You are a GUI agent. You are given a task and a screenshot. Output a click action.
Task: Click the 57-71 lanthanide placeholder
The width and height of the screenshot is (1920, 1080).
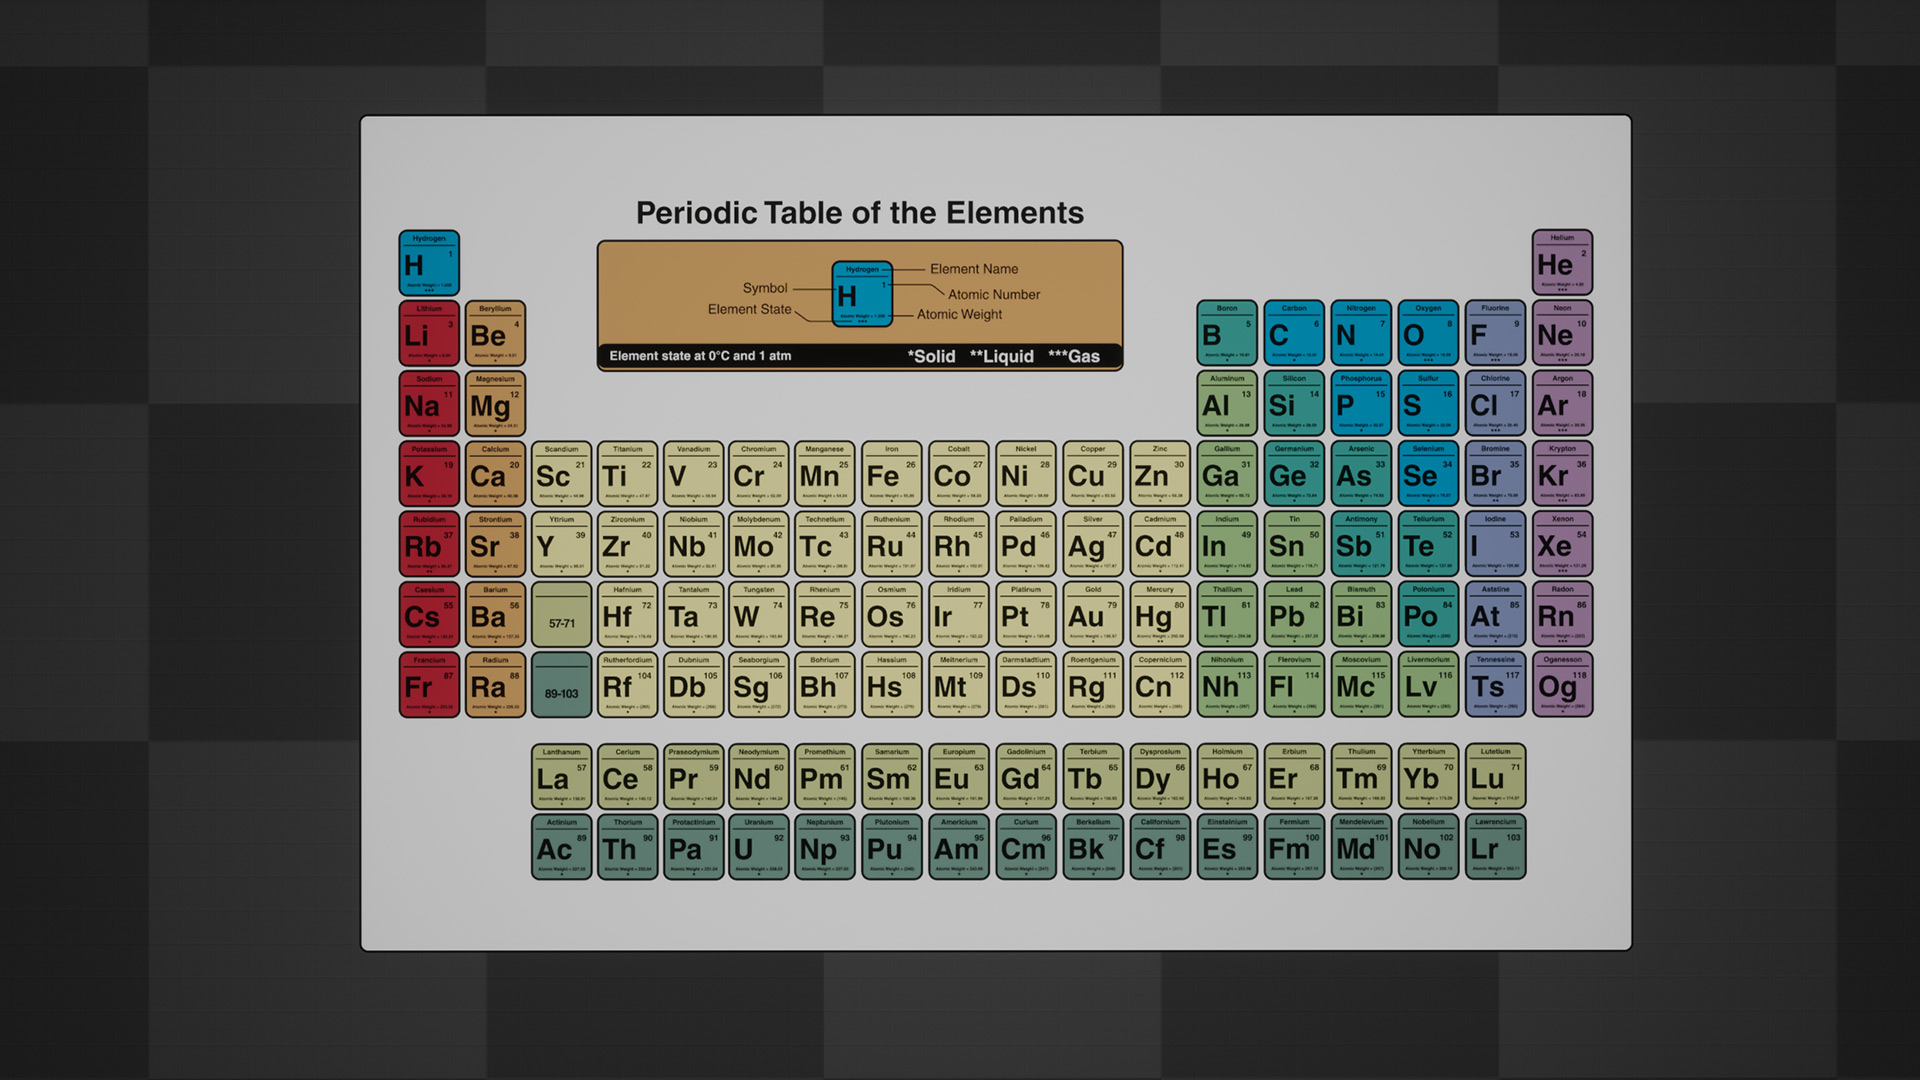pos(561,616)
